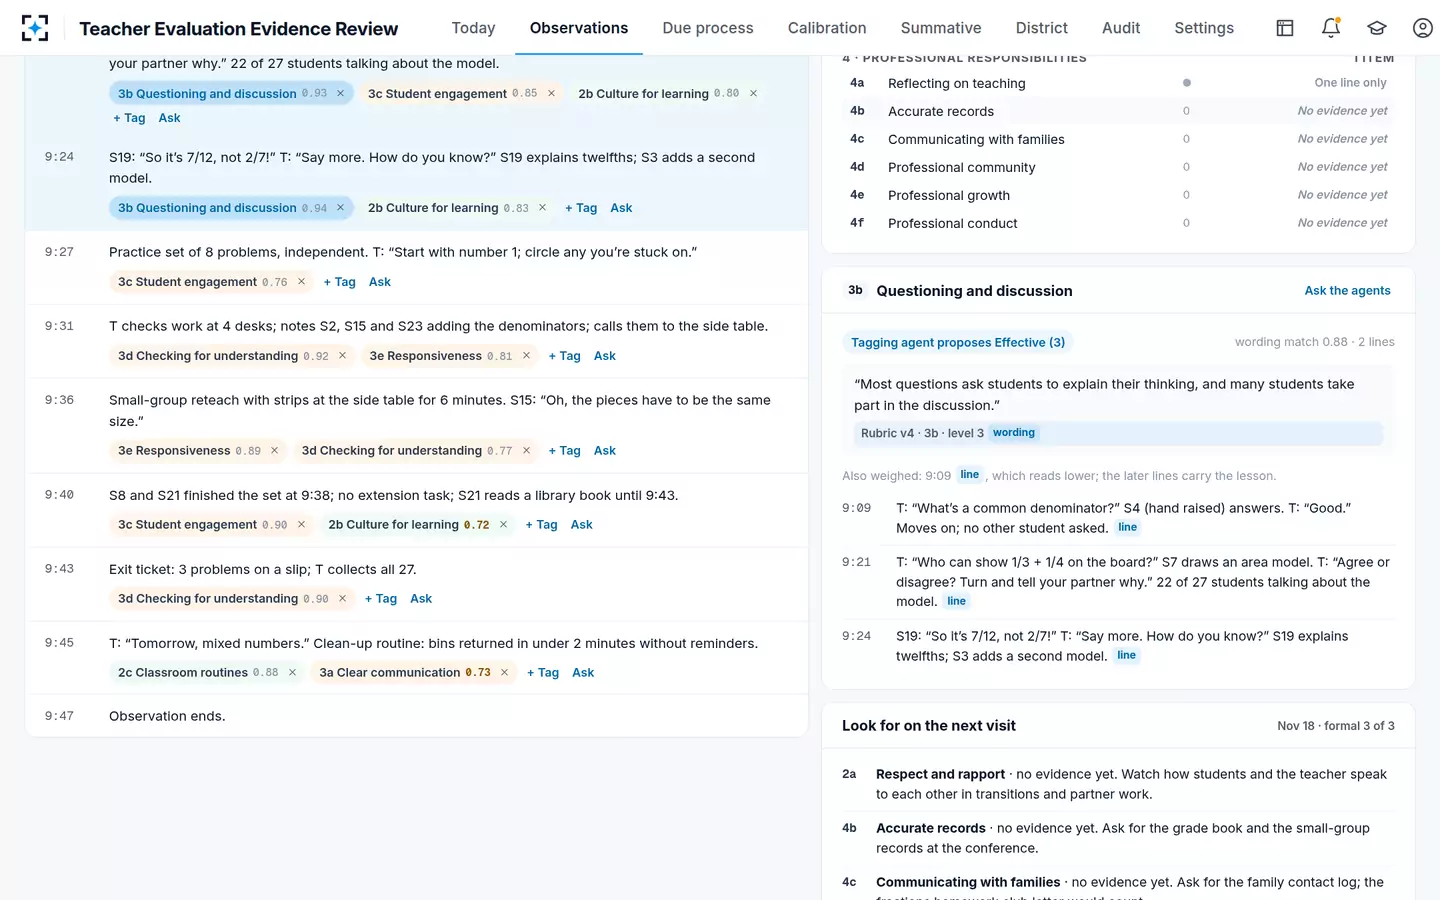Viewport: 1440px width, 900px height.
Task: Remove 3a Clear communication tag 0.73
Action: [x=504, y=673]
